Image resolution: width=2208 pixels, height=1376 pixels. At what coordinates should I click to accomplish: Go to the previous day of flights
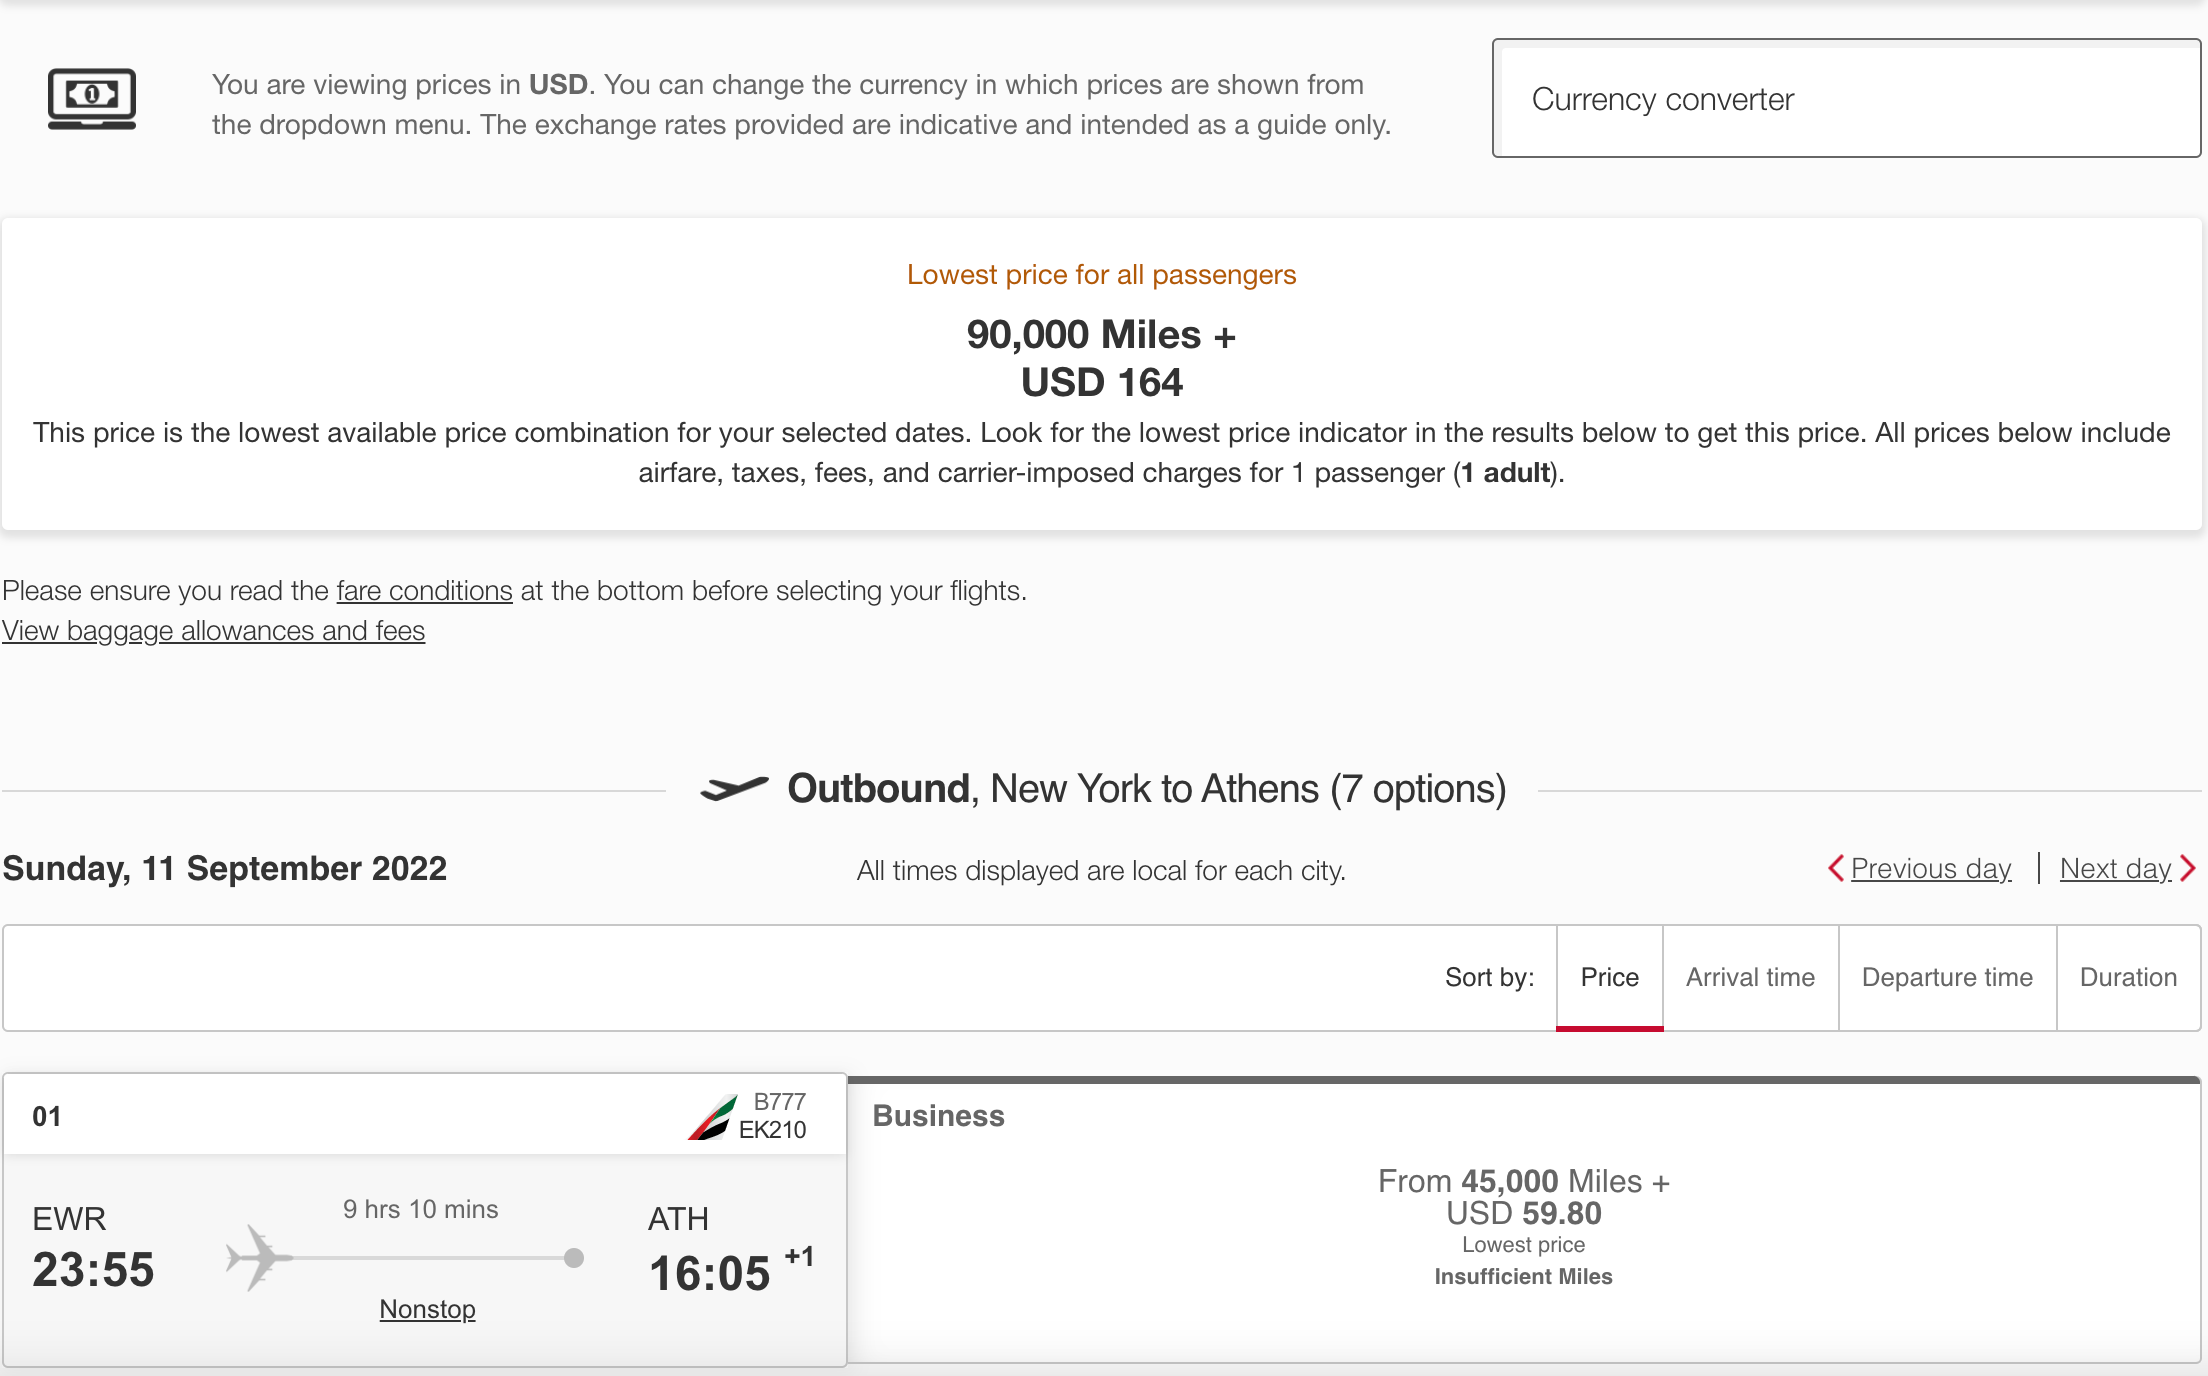(x=1929, y=868)
